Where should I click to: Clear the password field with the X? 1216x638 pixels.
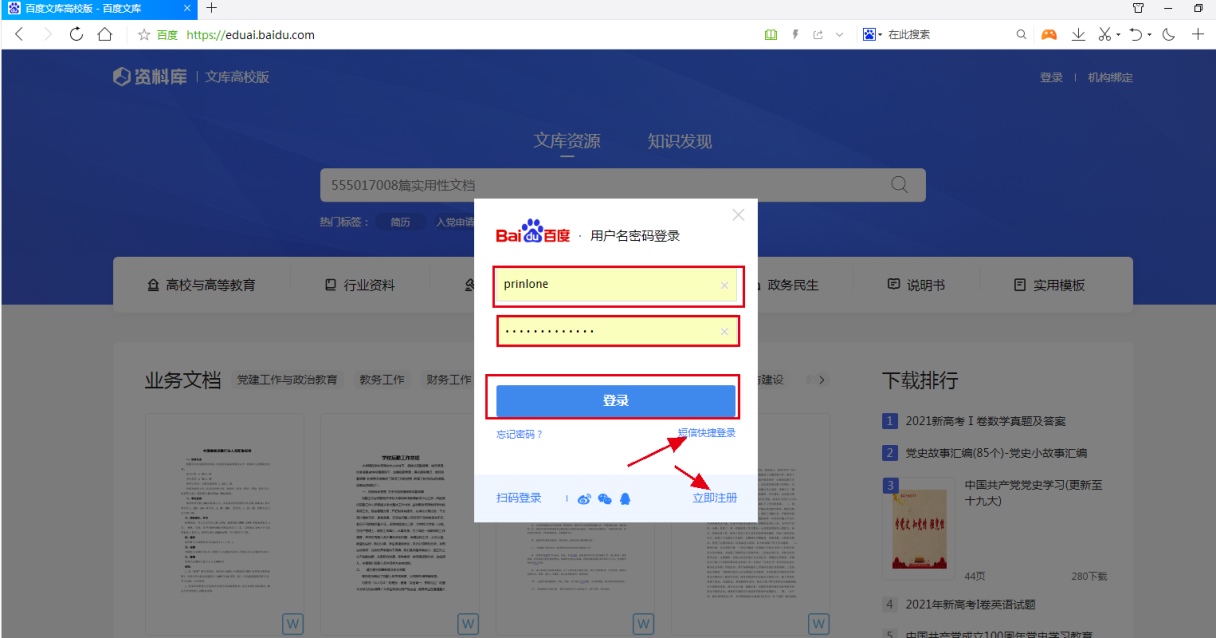coord(724,332)
